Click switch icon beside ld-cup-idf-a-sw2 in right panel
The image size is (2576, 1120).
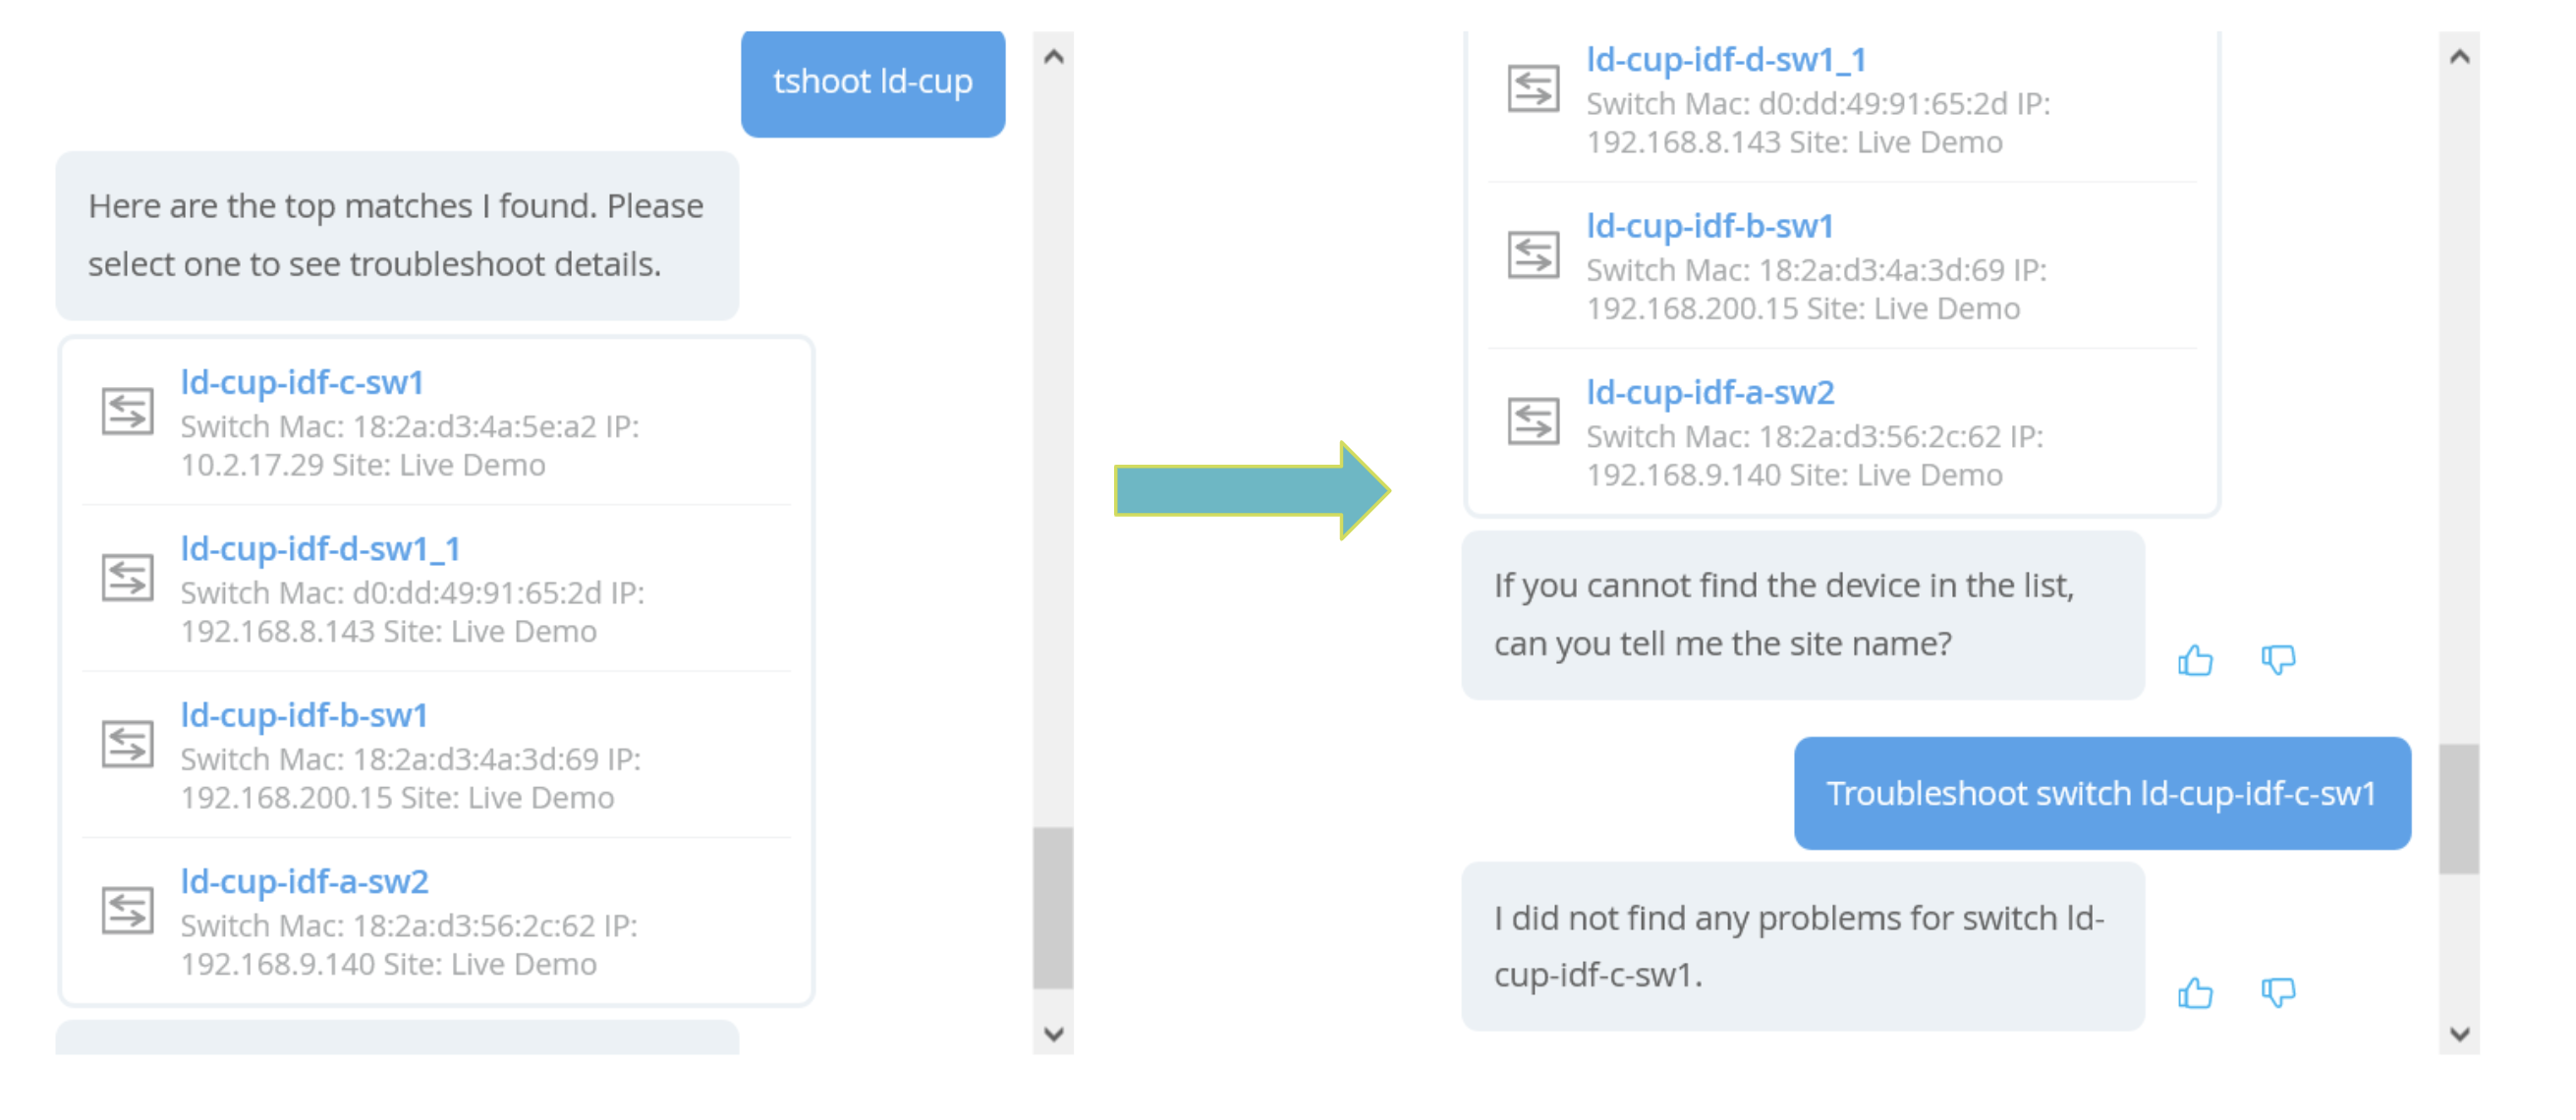[1533, 421]
